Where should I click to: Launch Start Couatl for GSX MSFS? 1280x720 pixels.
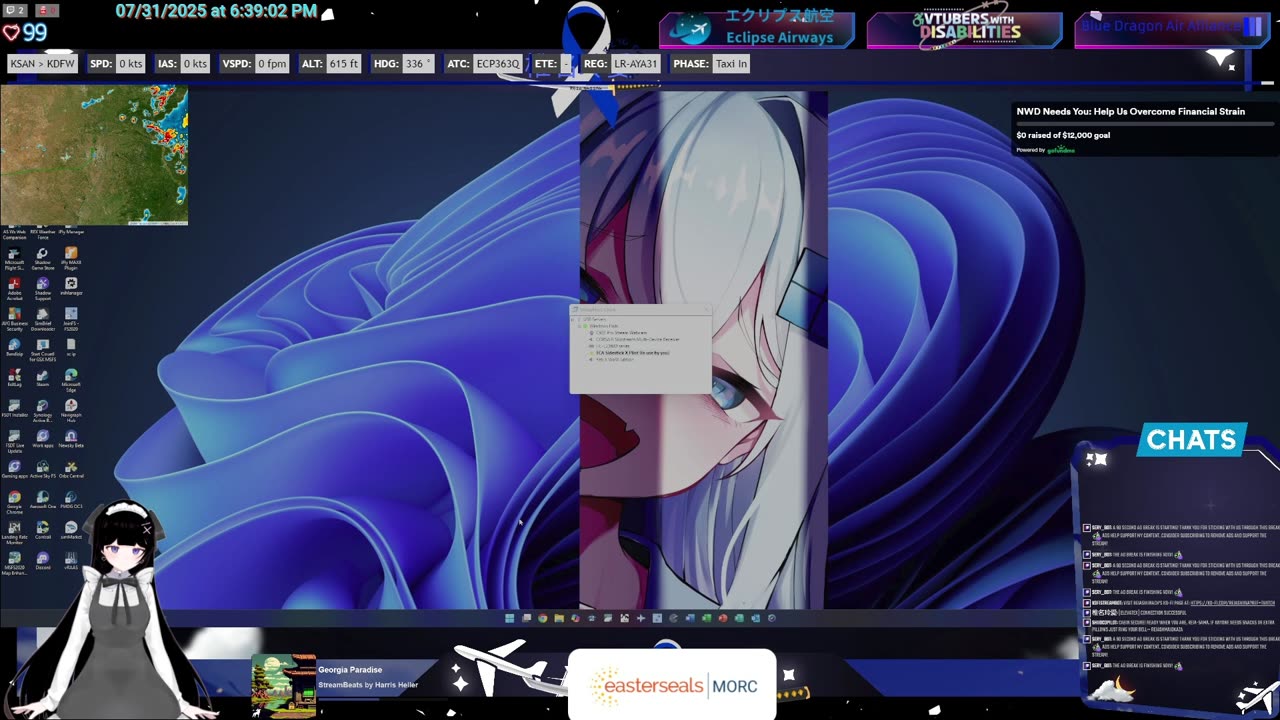pyautogui.click(x=43, y=350)
